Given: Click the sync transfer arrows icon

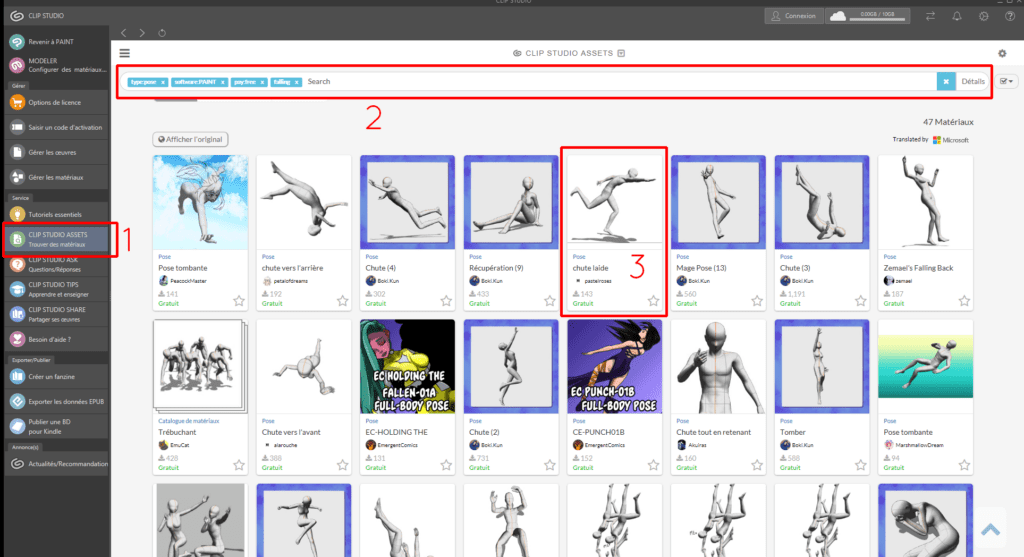Looking at the screenshot, I should pos(930,16).
